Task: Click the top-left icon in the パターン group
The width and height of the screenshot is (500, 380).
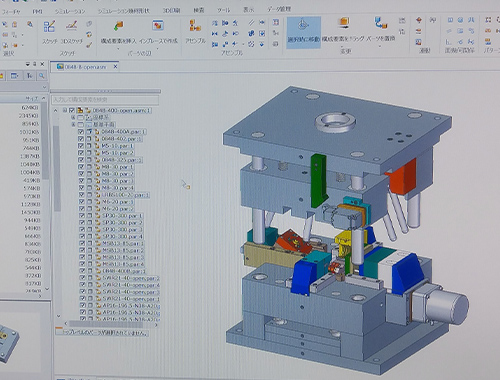Action: tap(488, 20)
